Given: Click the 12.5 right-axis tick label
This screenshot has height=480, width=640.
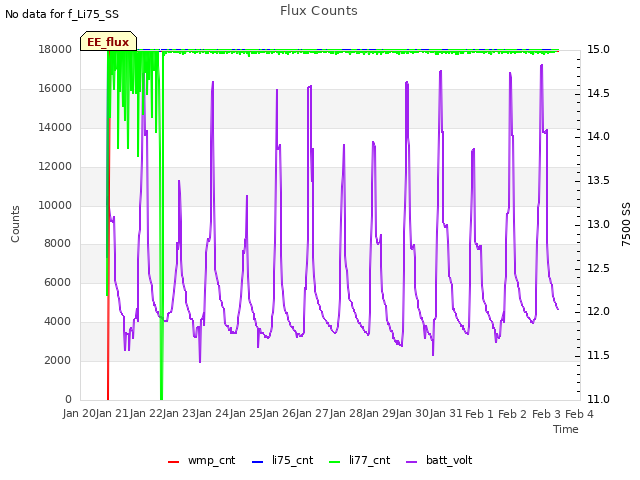Looking at the screenshot, I should (x=598, y=269).
